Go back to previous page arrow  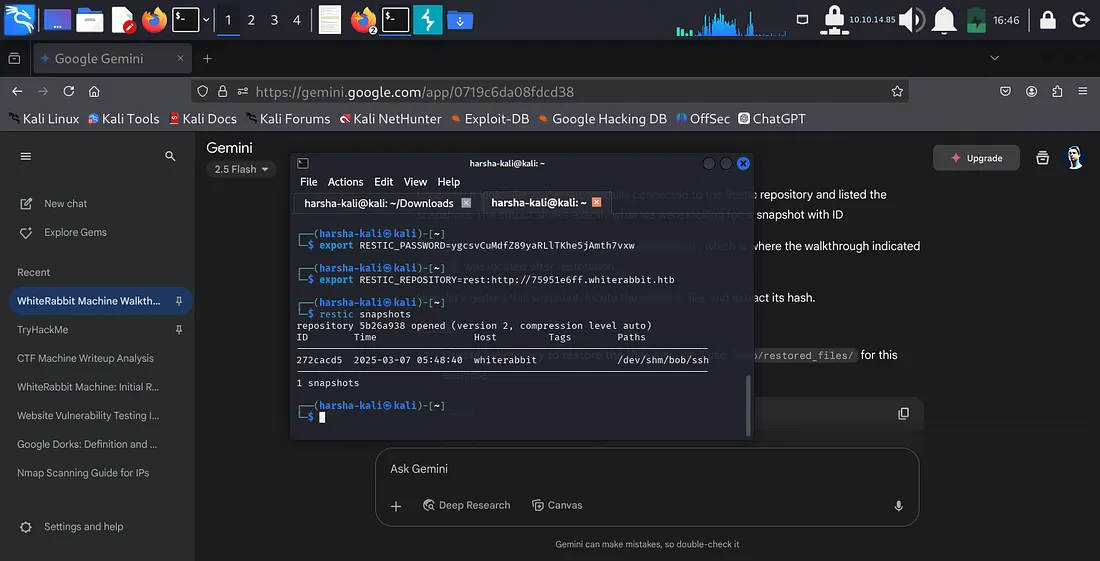click(18, 91)
